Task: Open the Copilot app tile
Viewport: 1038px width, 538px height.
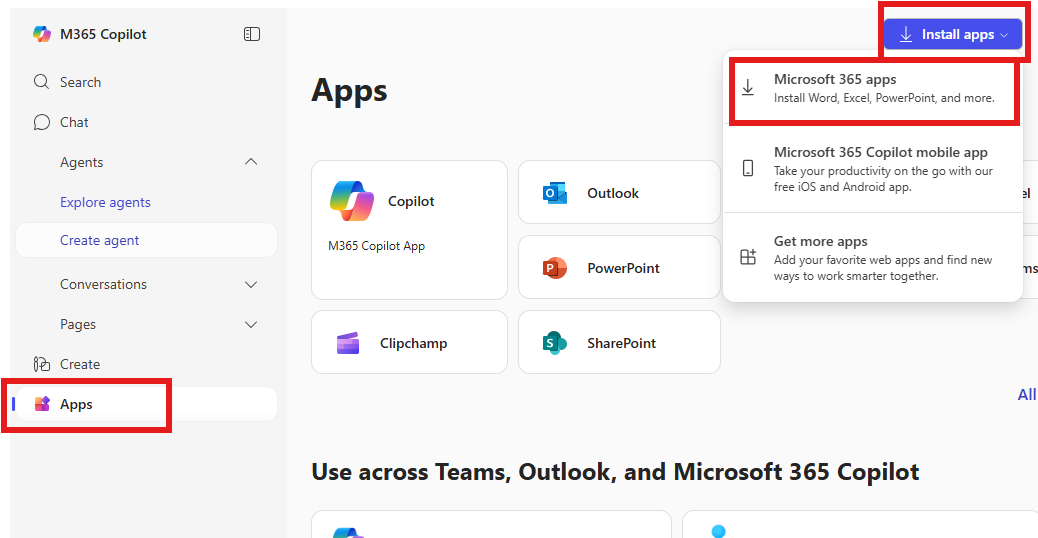Action: (409, 229)
